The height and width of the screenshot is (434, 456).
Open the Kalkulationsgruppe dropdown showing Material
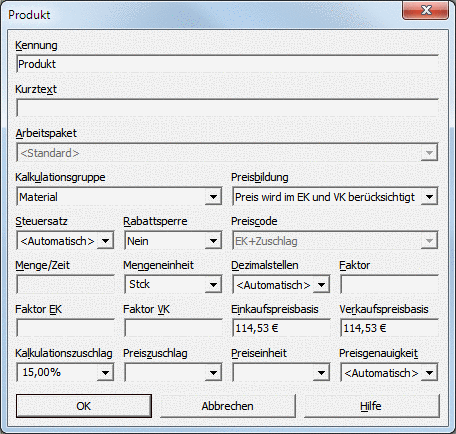point(119,197)
